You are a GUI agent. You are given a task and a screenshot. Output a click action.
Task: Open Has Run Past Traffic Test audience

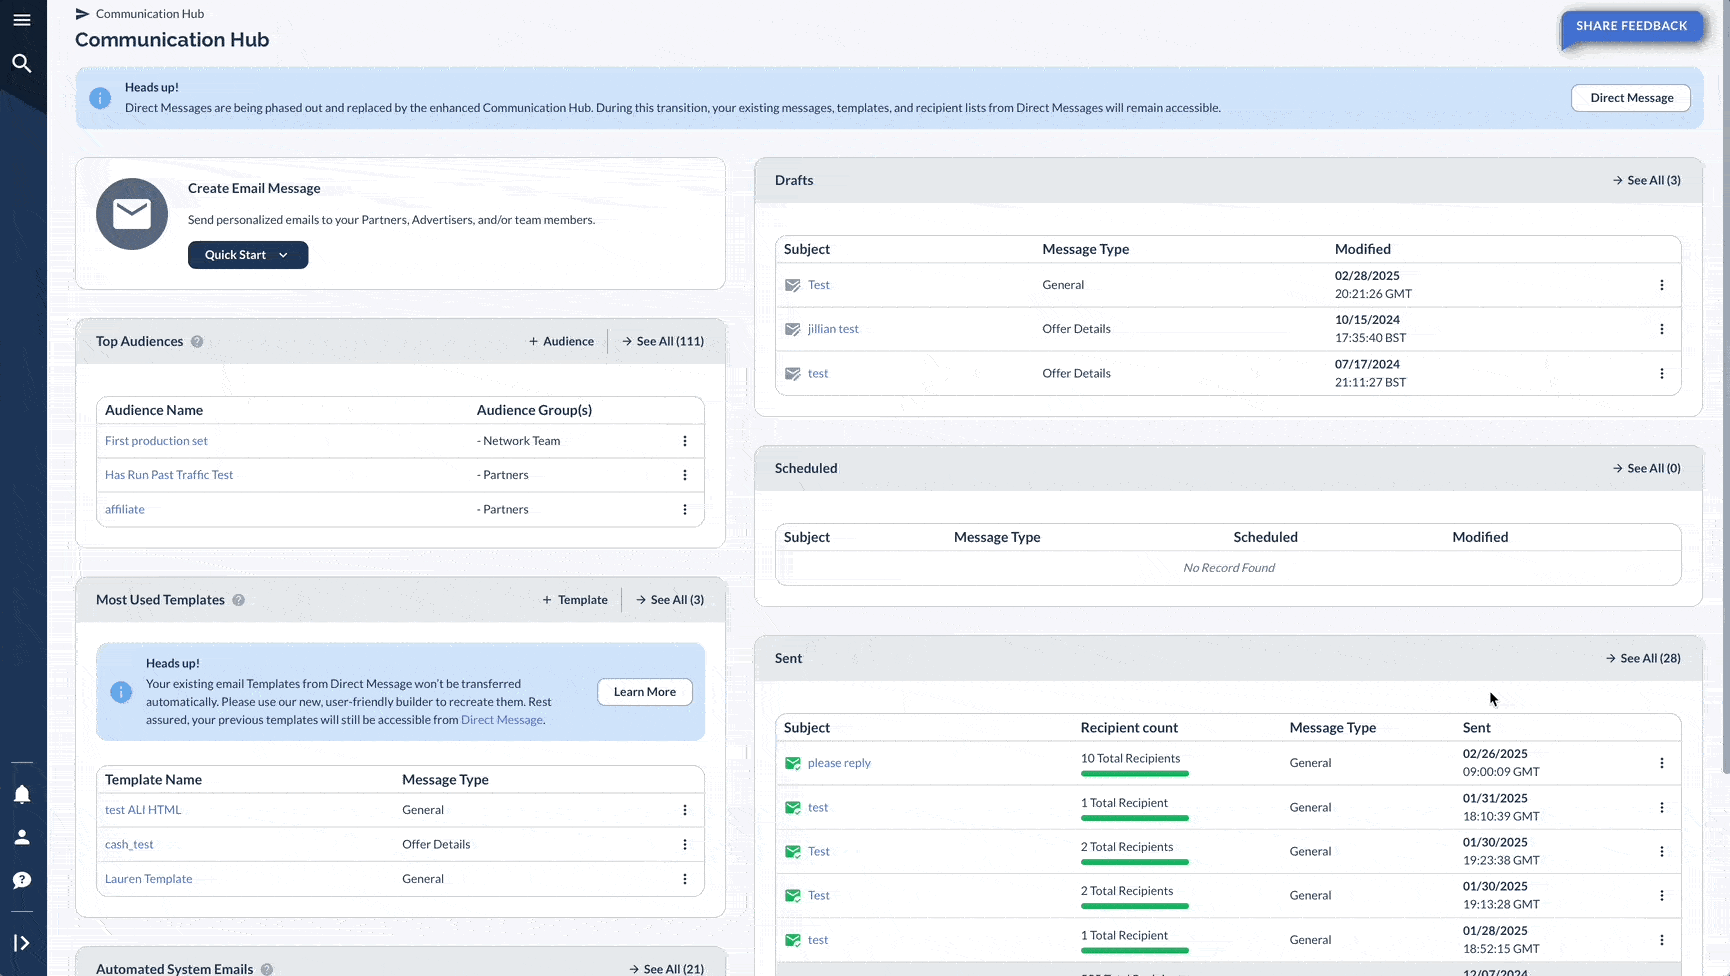click(x=169, y=475)
